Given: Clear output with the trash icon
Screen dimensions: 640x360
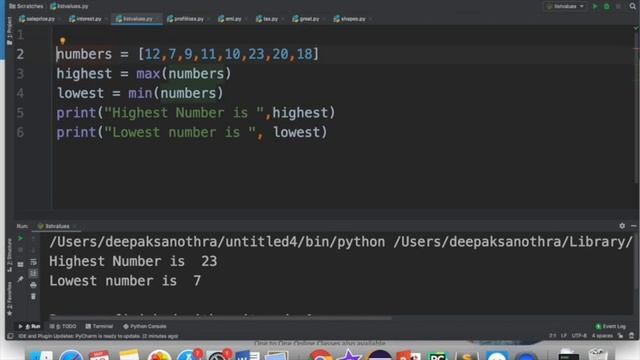Looking at the screenshot, I should 33,296.
